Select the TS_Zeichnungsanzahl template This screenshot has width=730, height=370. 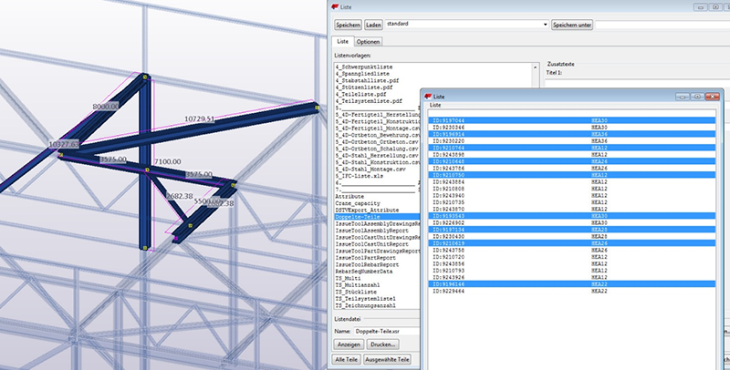point(365,306)
